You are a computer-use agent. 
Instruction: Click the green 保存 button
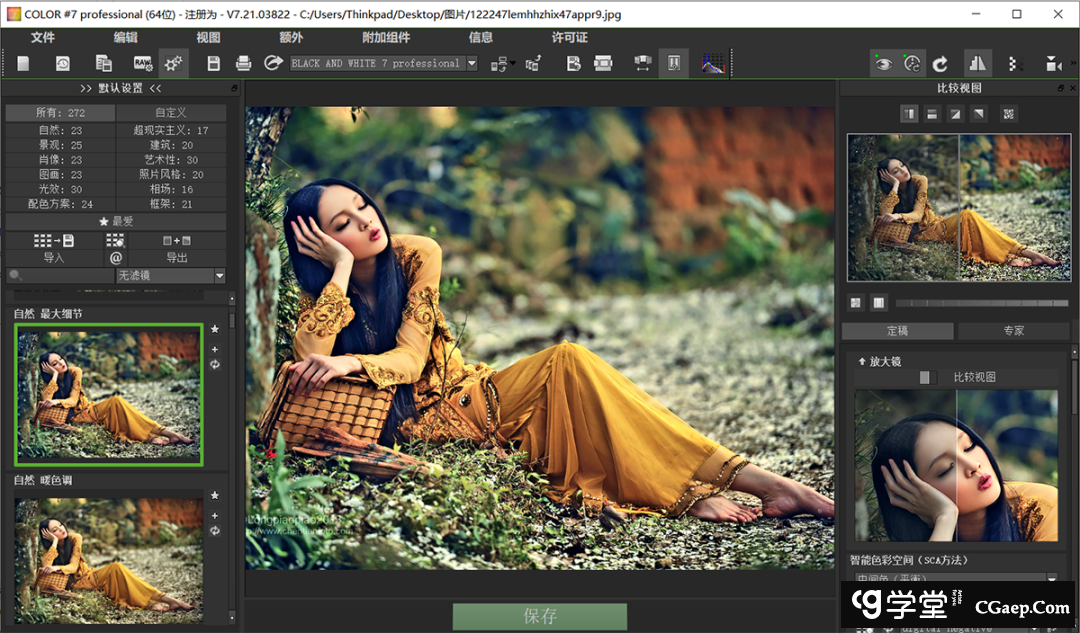[540, 616]
